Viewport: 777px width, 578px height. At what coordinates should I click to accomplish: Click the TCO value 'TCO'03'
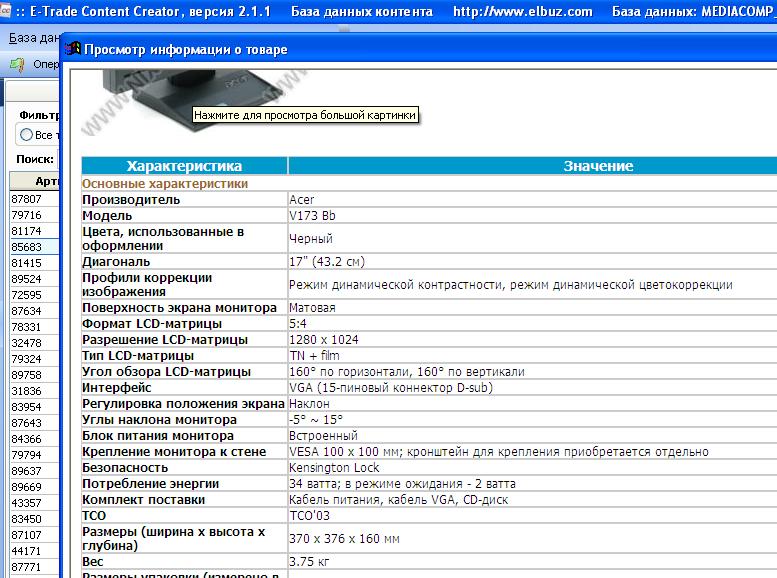310,516
